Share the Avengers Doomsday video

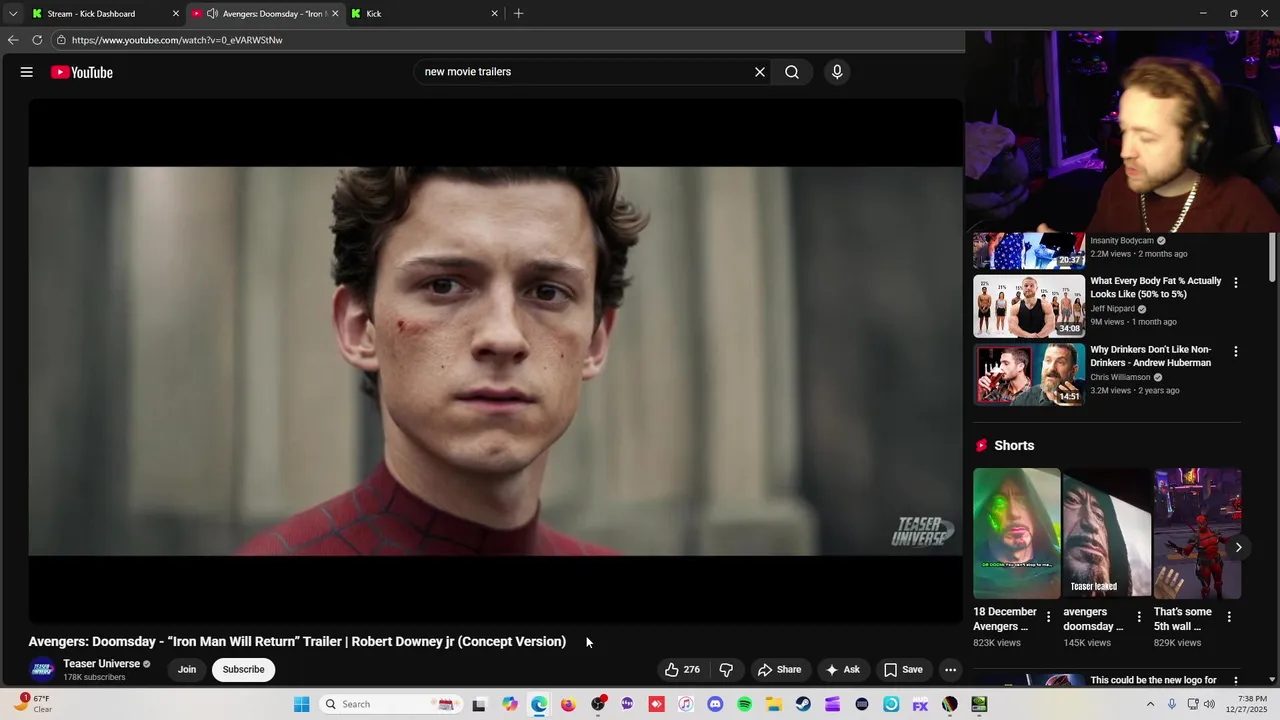[x=779, y=670]
